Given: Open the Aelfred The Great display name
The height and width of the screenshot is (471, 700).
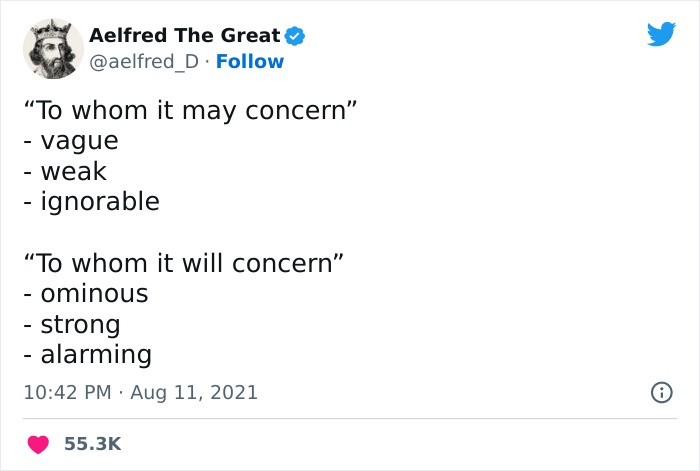Looking at the screenshot, I should click(x=184, y=36).
